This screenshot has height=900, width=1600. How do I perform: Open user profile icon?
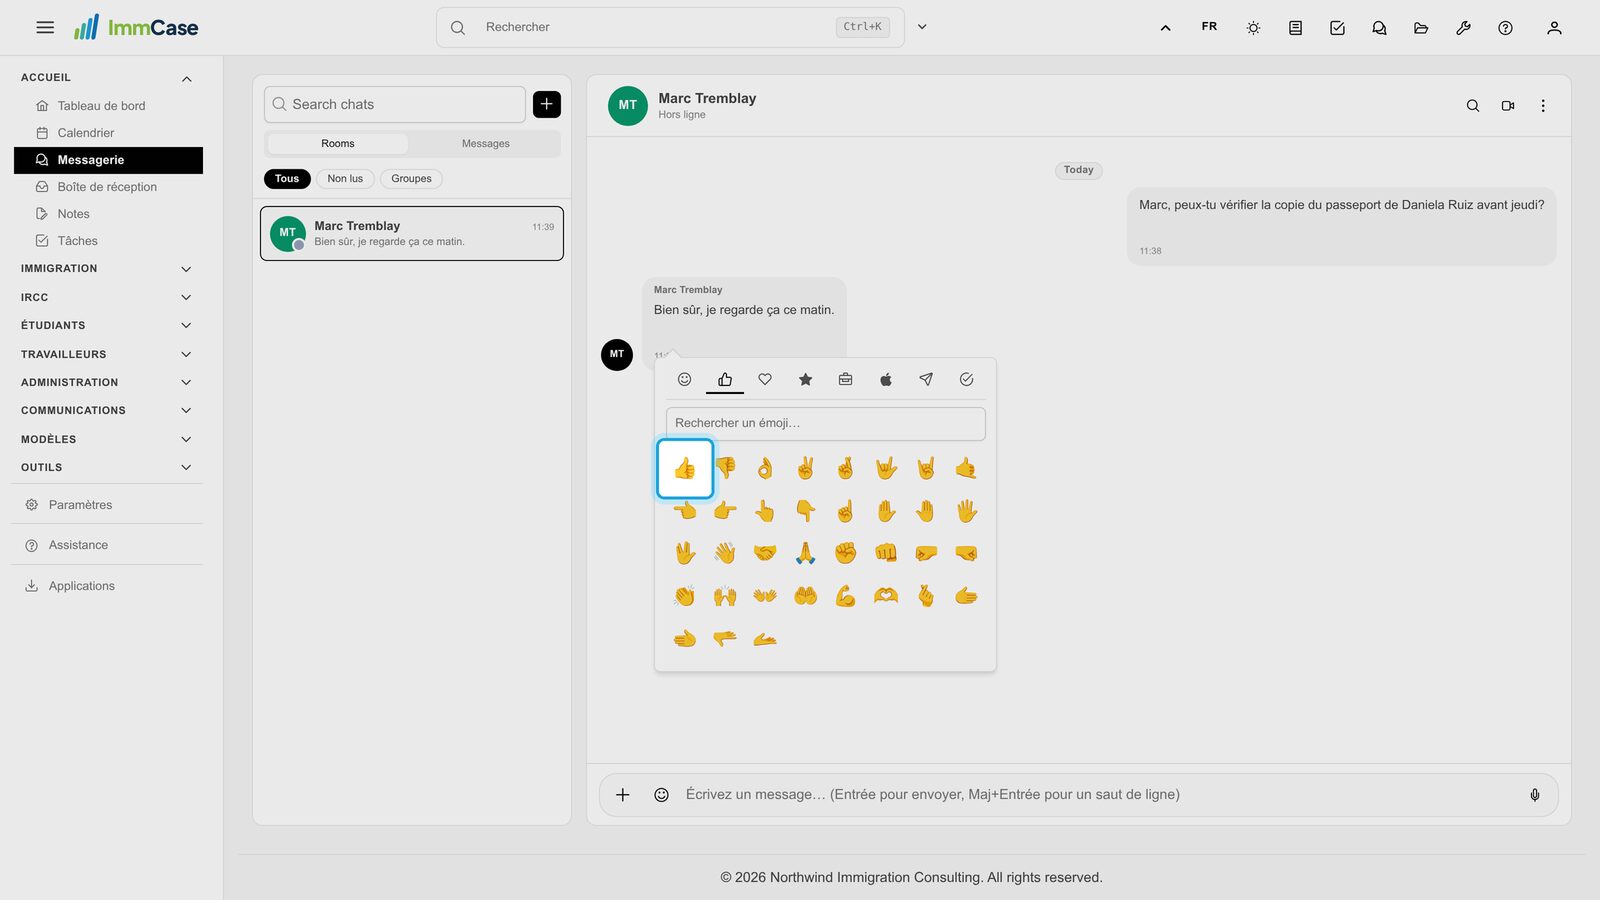(1554, 28)
